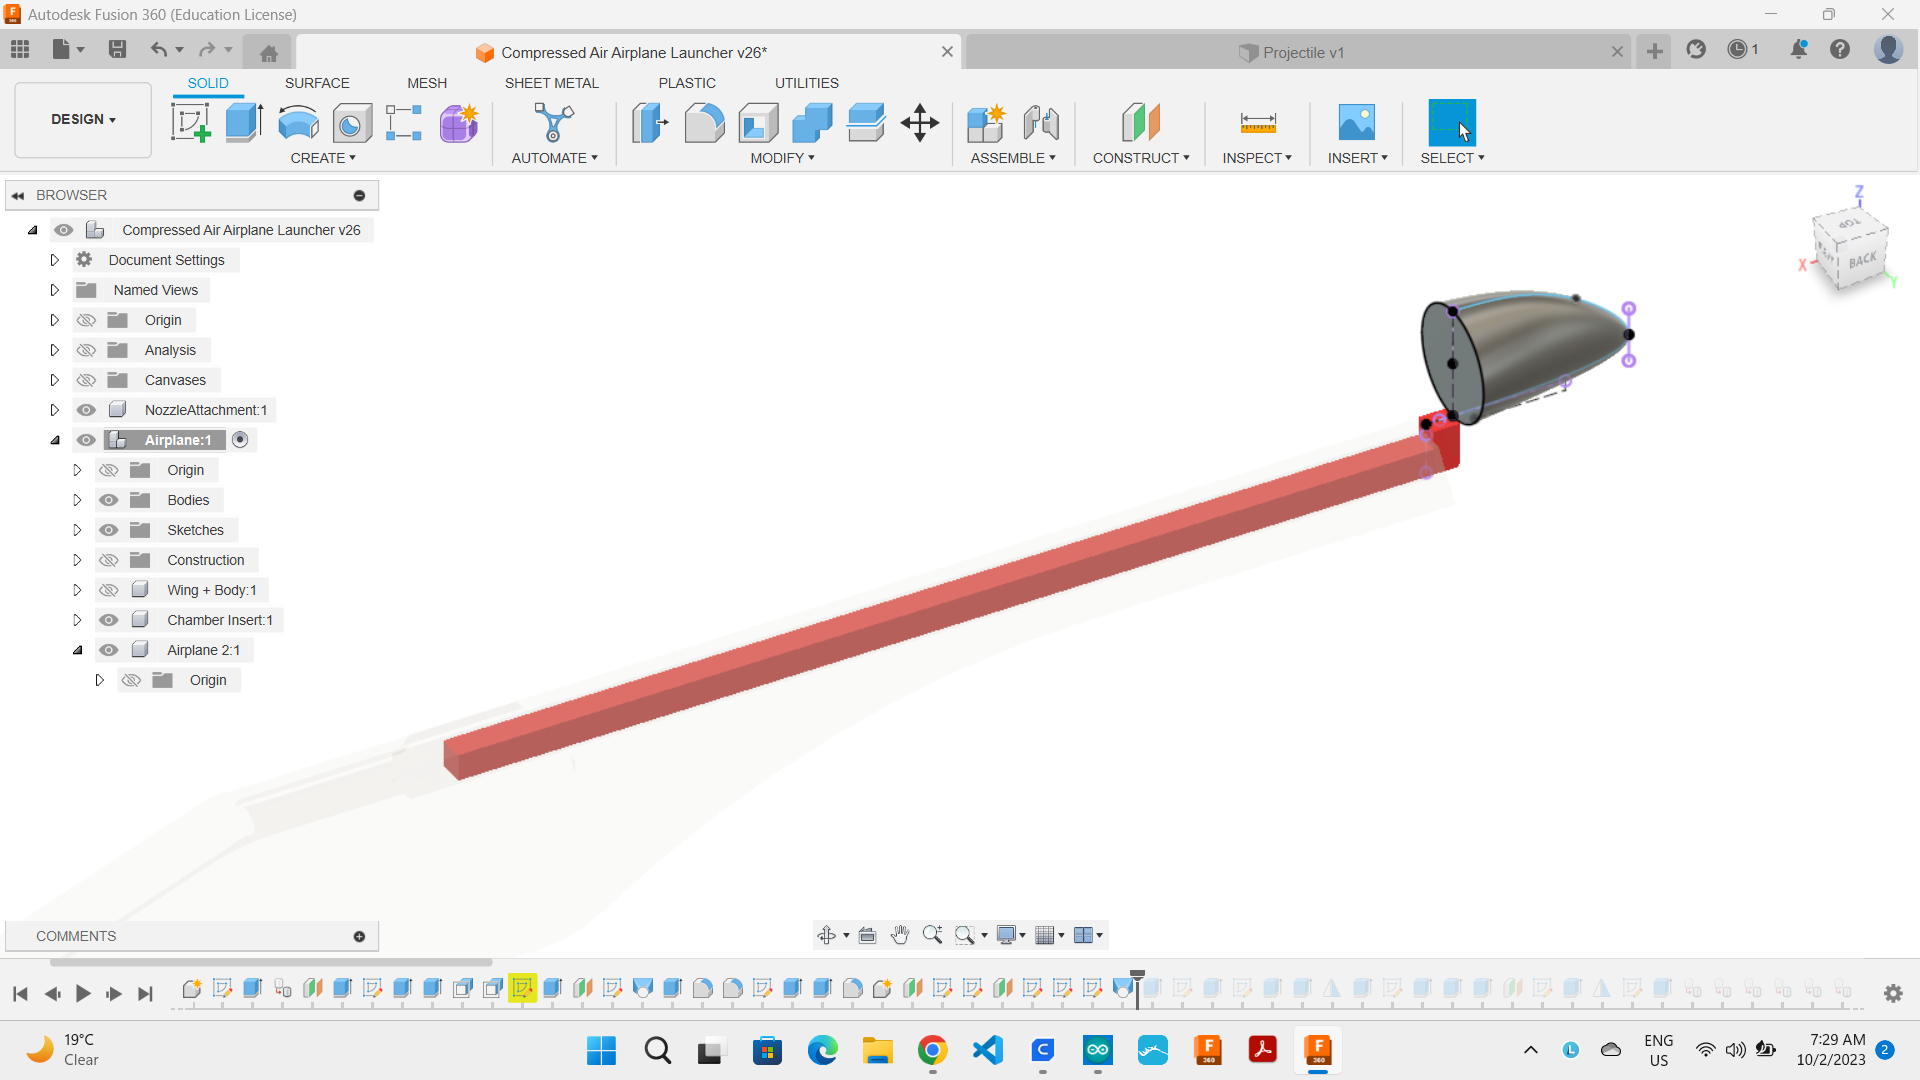The width and height of the screenshot is (1920, 1080).
Task: Select the Pan hand tool
Action: (900, 935)
